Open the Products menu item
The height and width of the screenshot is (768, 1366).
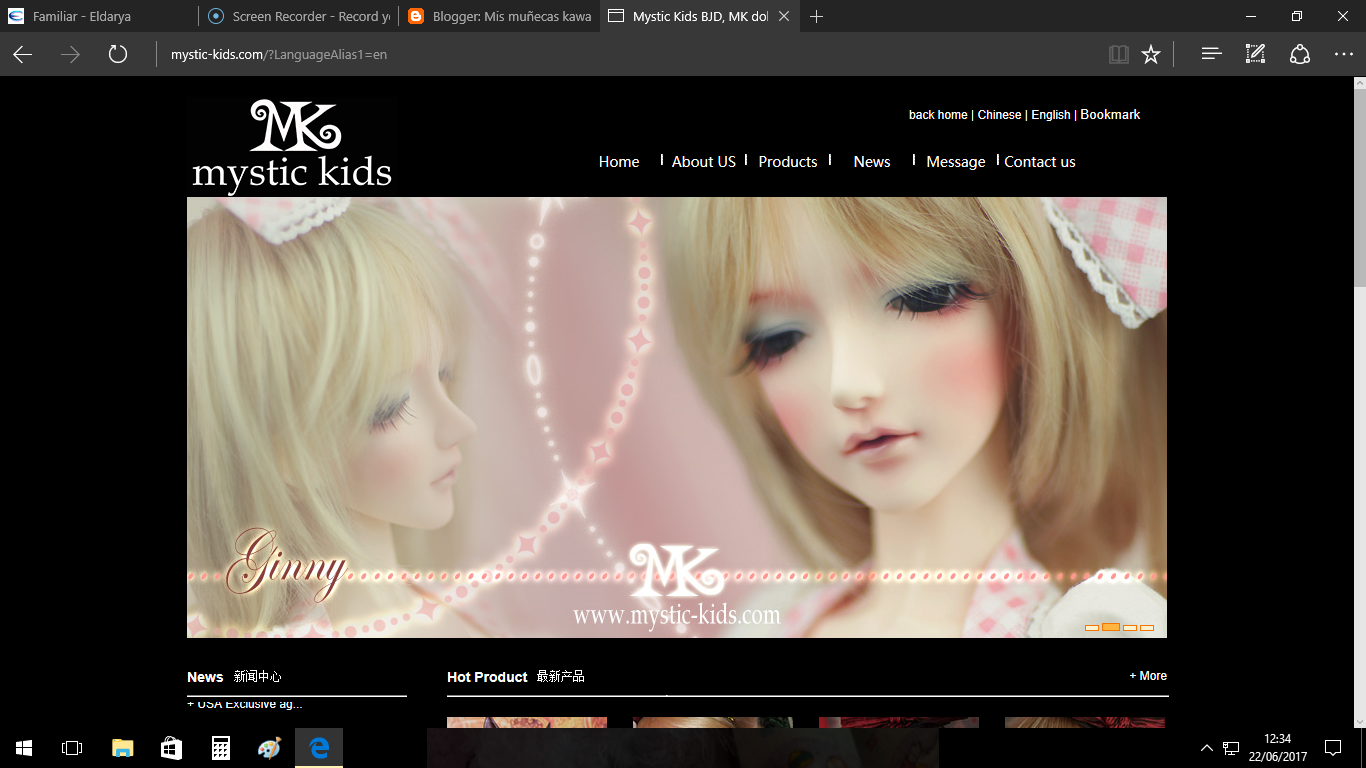[x=787, y=161]
